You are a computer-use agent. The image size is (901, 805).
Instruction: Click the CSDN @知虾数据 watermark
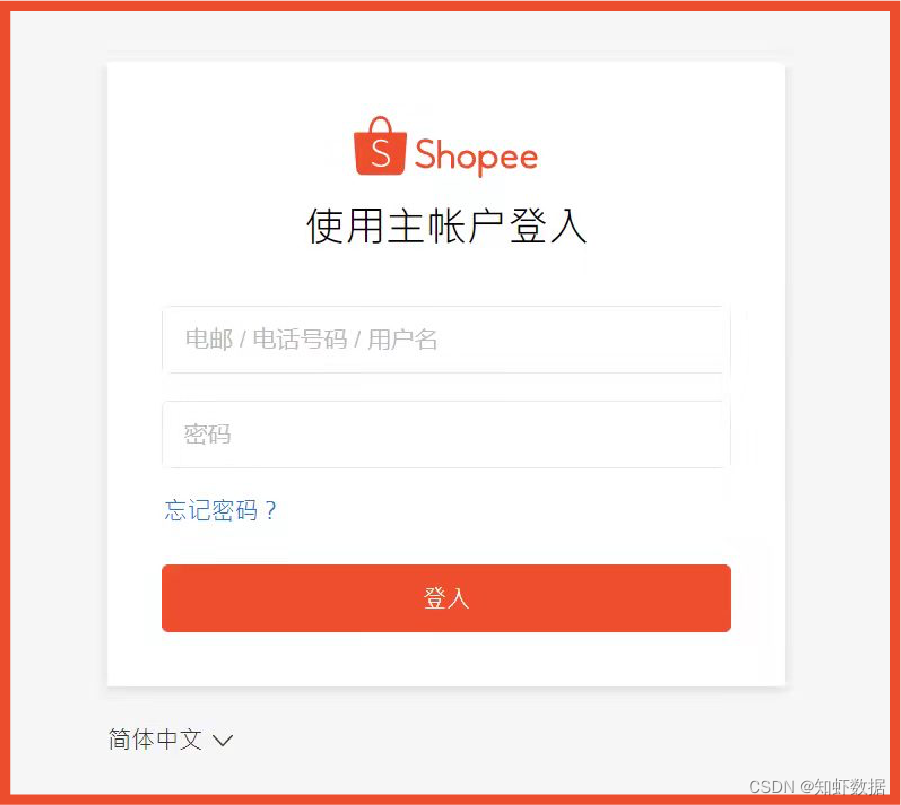coord(817,787)
